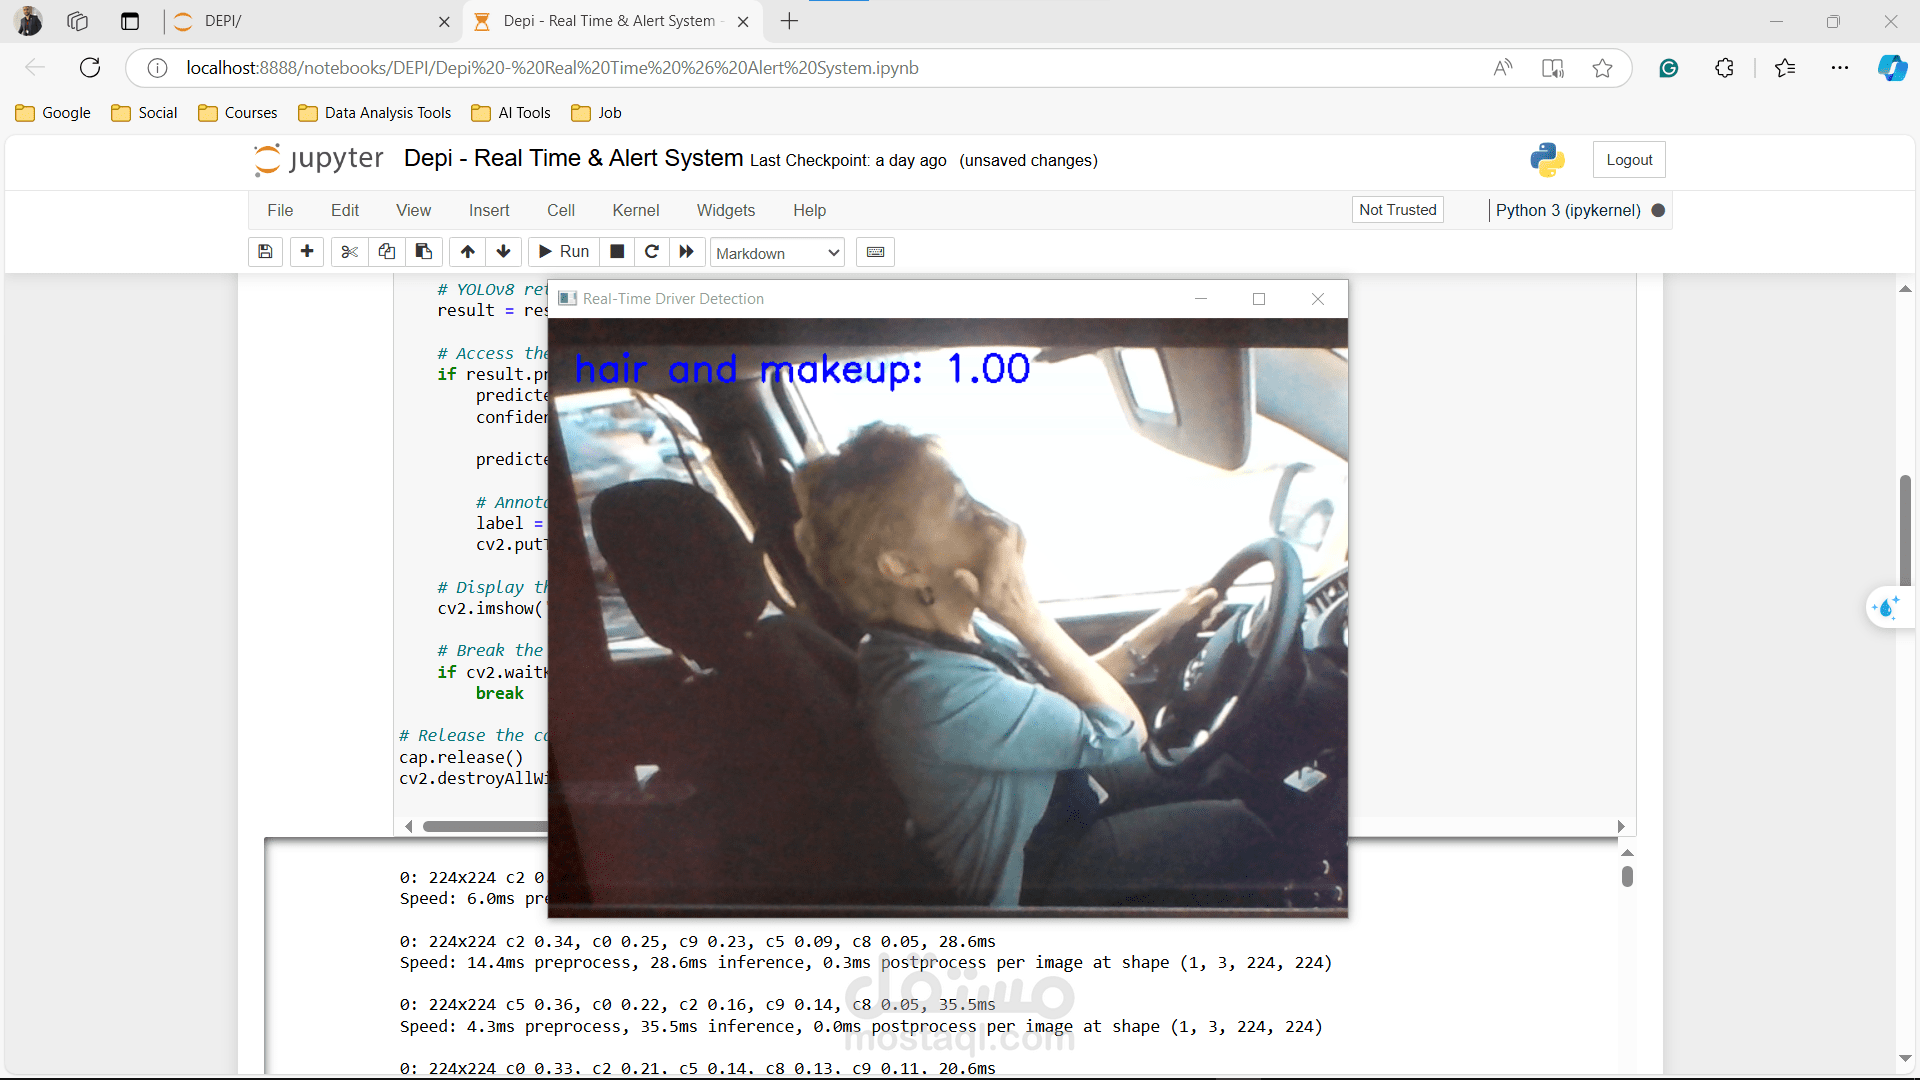The image size is (1920, 1080).
Task: Open browser Settings and more menu
Action: coord(1840,68)
